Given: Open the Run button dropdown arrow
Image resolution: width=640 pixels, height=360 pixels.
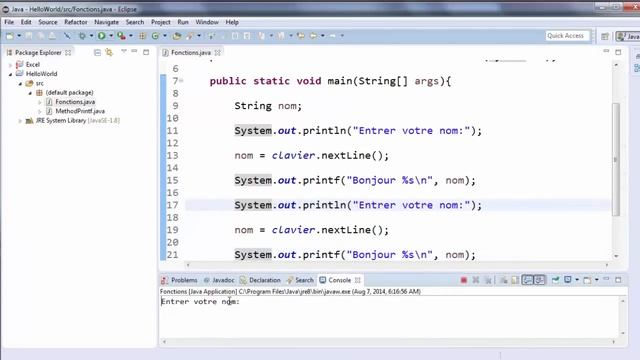Looking at the screenshot, I should point(111,36).
